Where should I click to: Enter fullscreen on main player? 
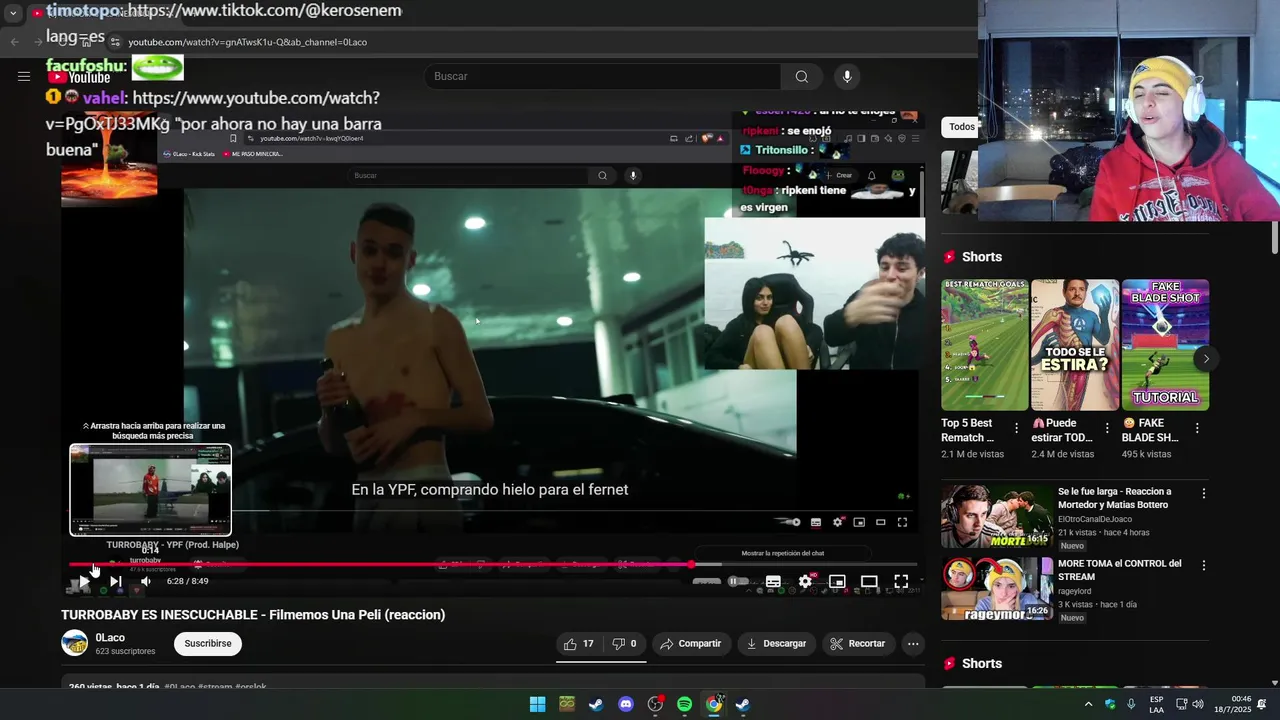tap(901, 581)
